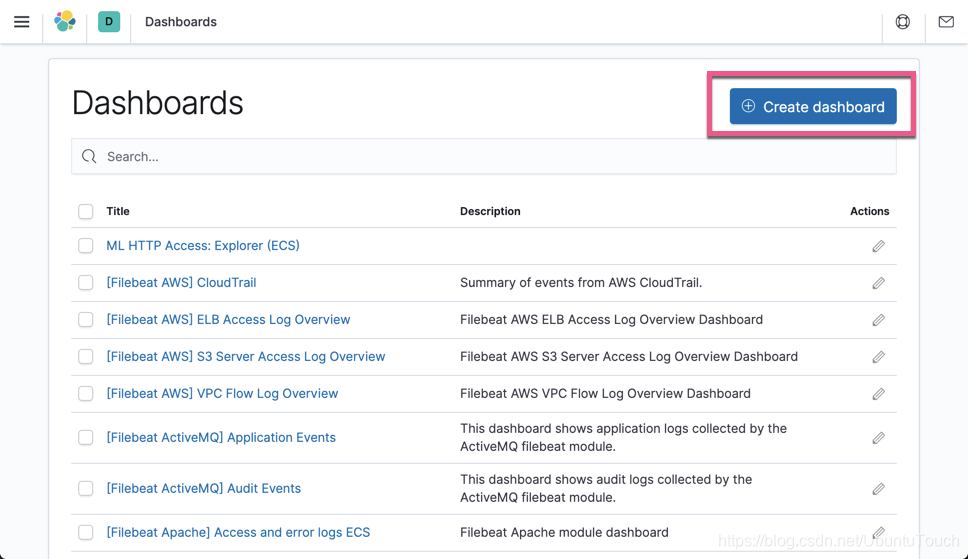Open the mail newsfeed icon

pos(946,22)
